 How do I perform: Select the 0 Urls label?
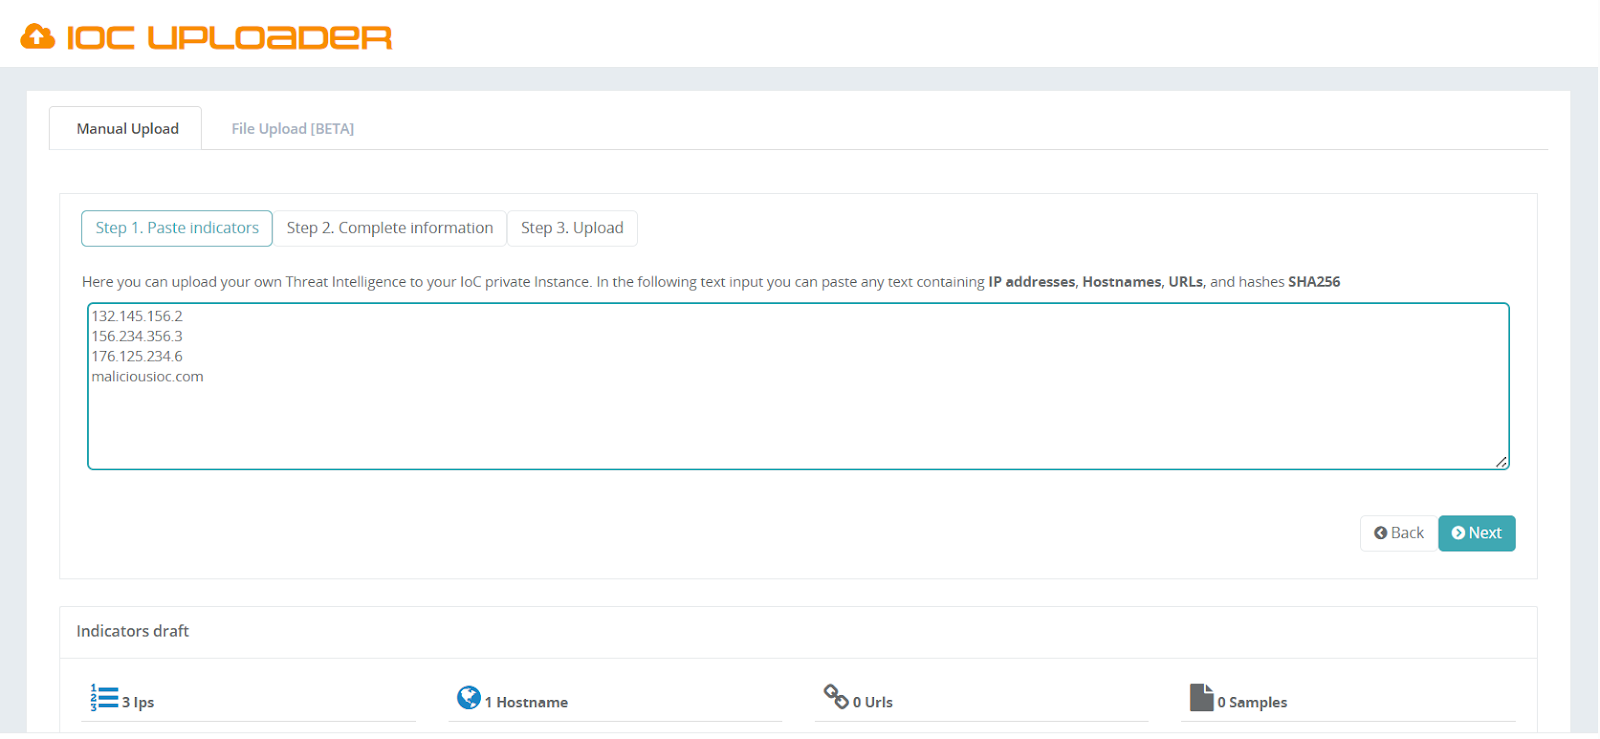(x=872, y=703)
